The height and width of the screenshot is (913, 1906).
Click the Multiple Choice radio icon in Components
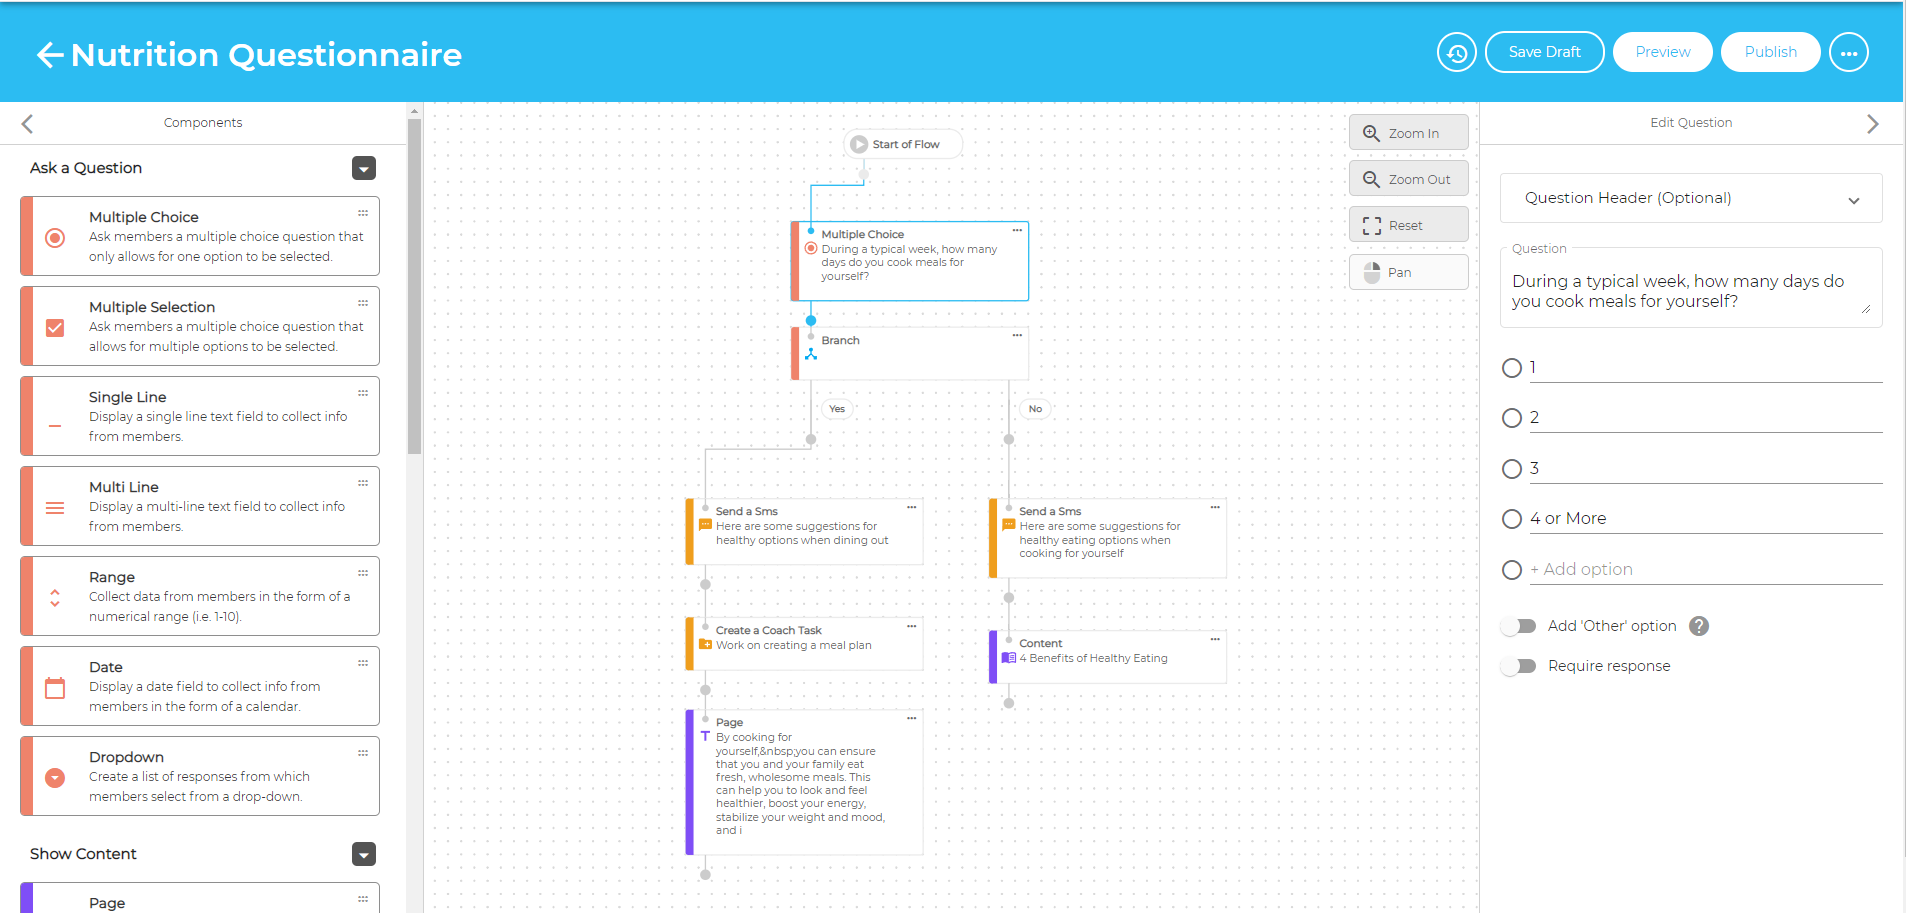point(55,238)
